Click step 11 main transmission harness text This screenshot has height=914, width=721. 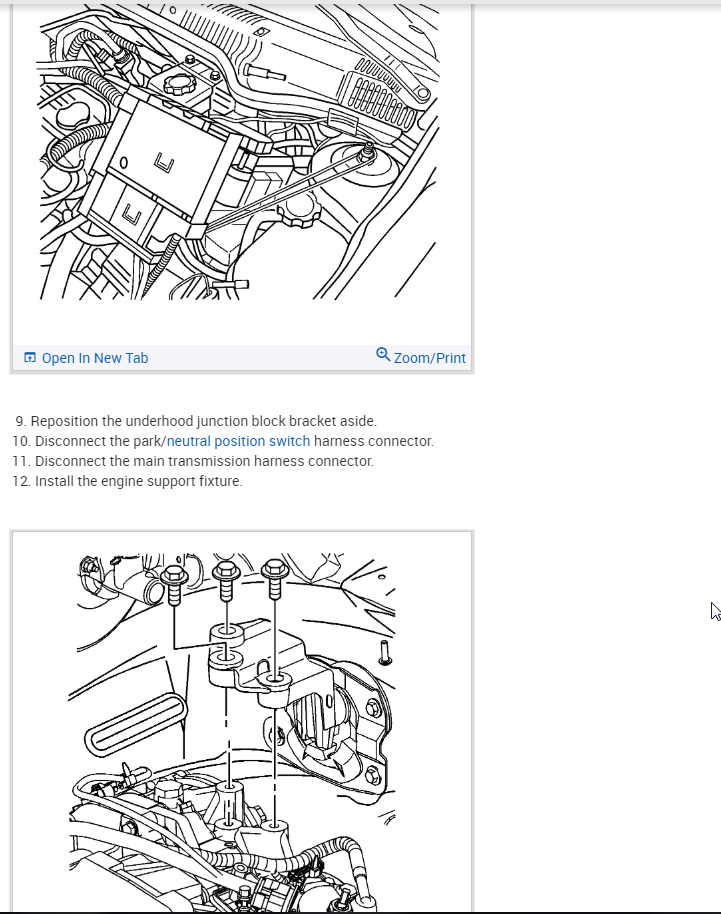tap(193, 461)
